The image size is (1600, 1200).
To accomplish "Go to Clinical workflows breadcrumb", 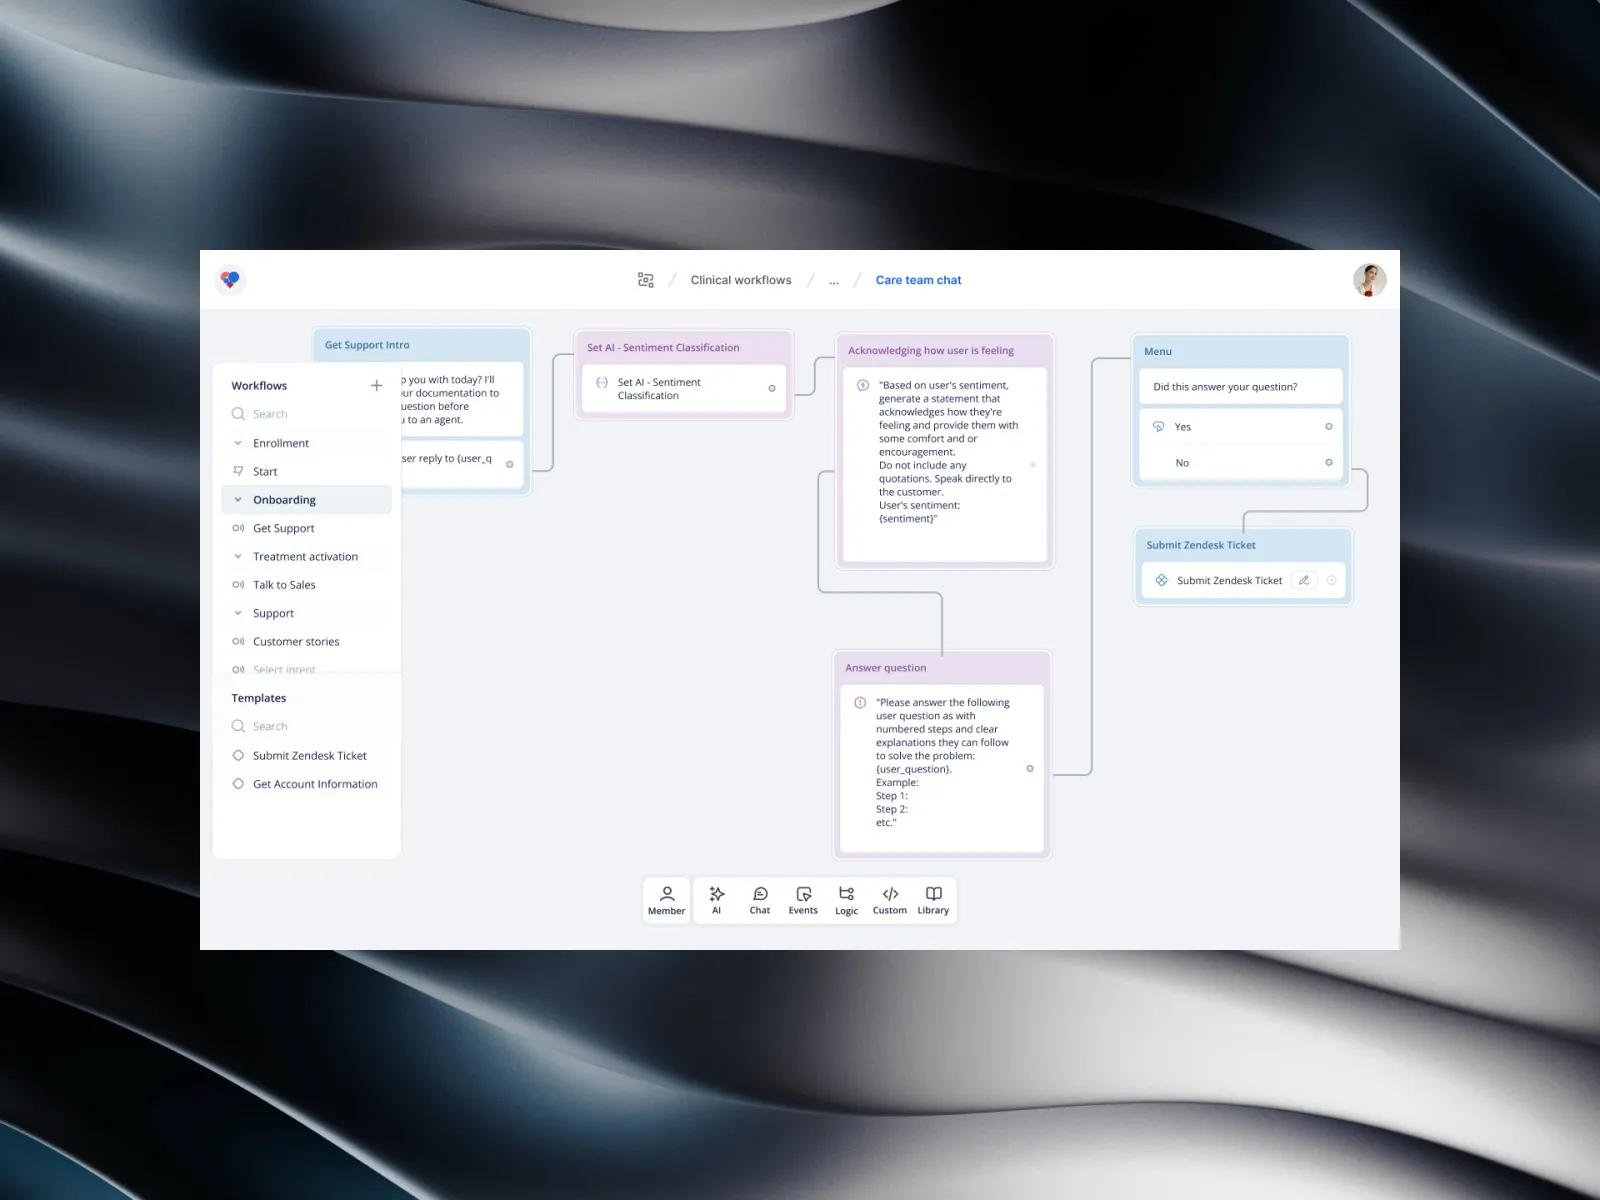I will (x=741, y=280).
